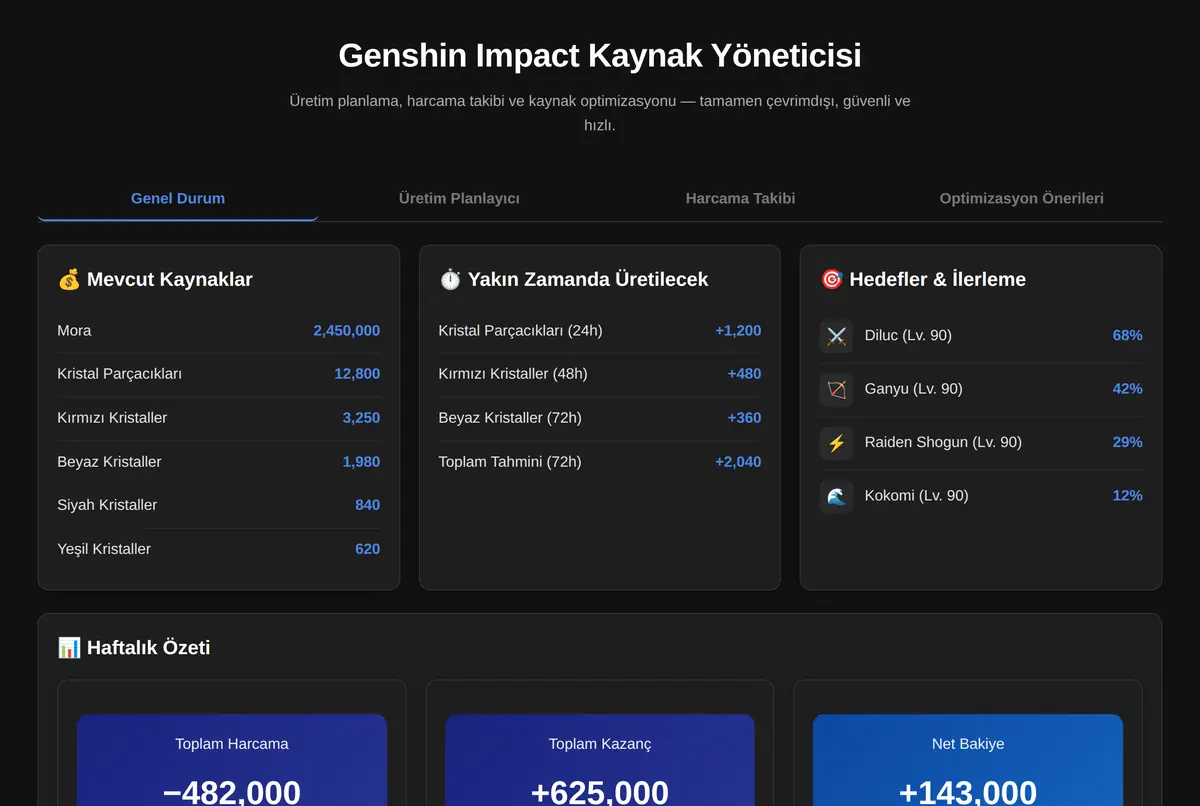Click the Toplam Kazanç summary card
1200x806 pixels.
pos(600,760)
